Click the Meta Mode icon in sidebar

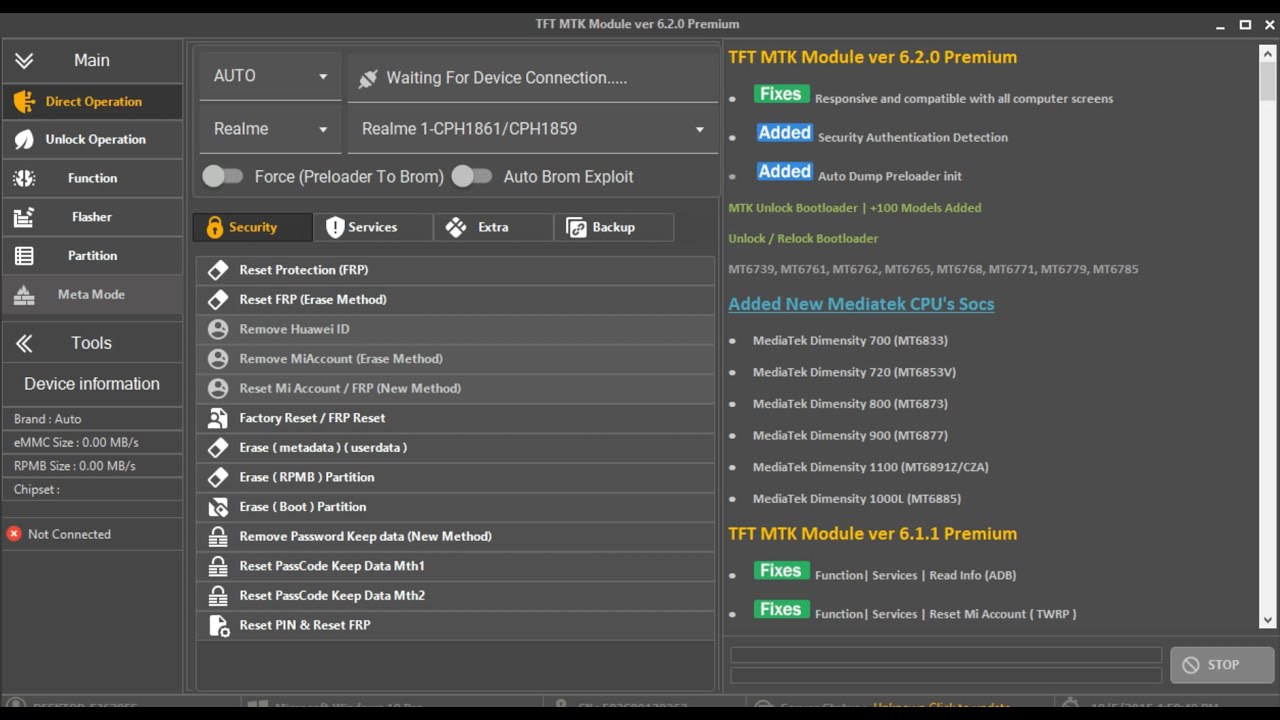[24, 295]
